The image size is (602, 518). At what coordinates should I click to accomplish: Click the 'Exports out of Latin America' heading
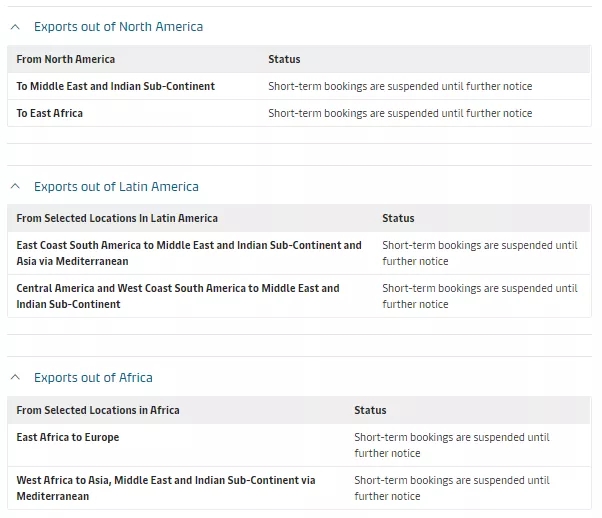116,187
